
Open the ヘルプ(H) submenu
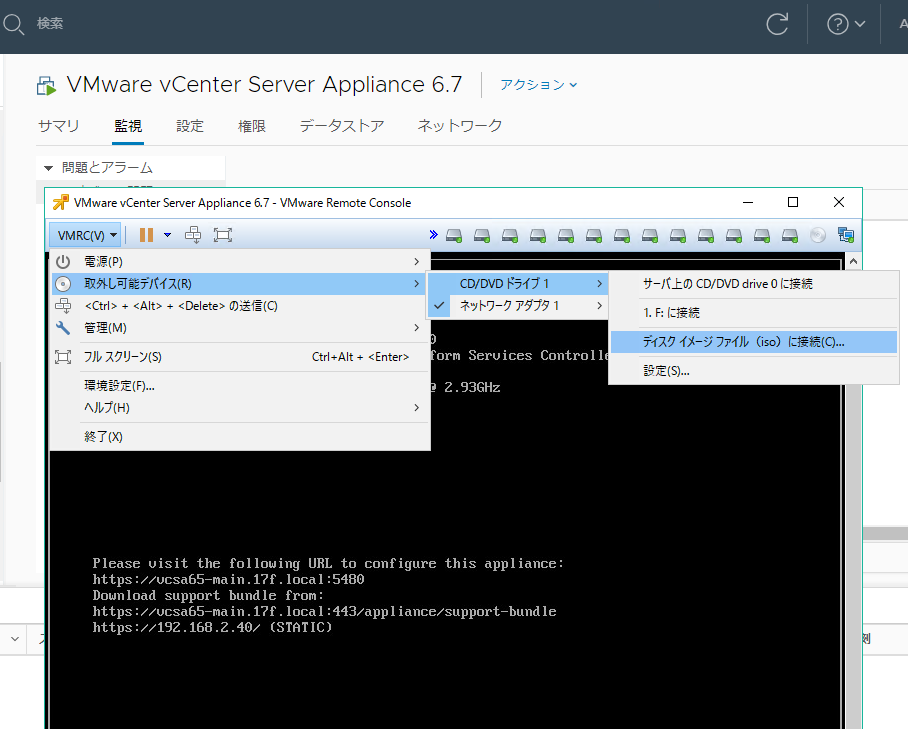click(x=240, y=408)
